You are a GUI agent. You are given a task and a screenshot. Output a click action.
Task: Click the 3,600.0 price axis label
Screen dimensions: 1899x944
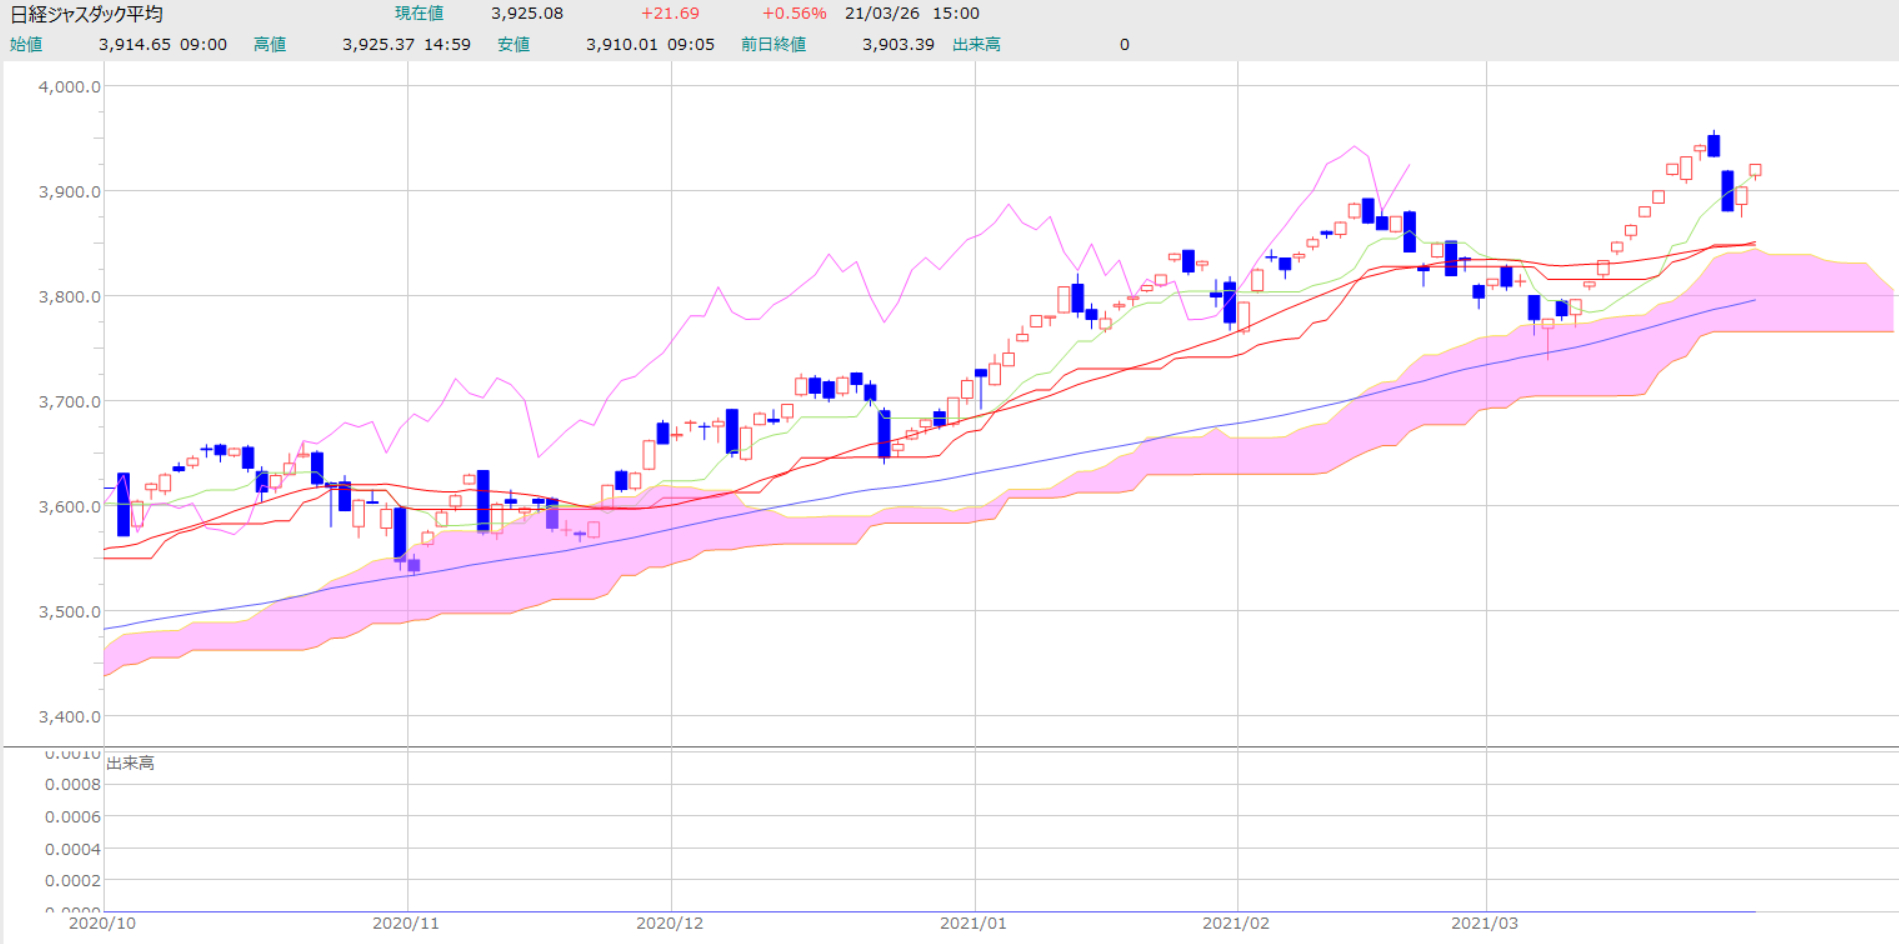(70, 507)
